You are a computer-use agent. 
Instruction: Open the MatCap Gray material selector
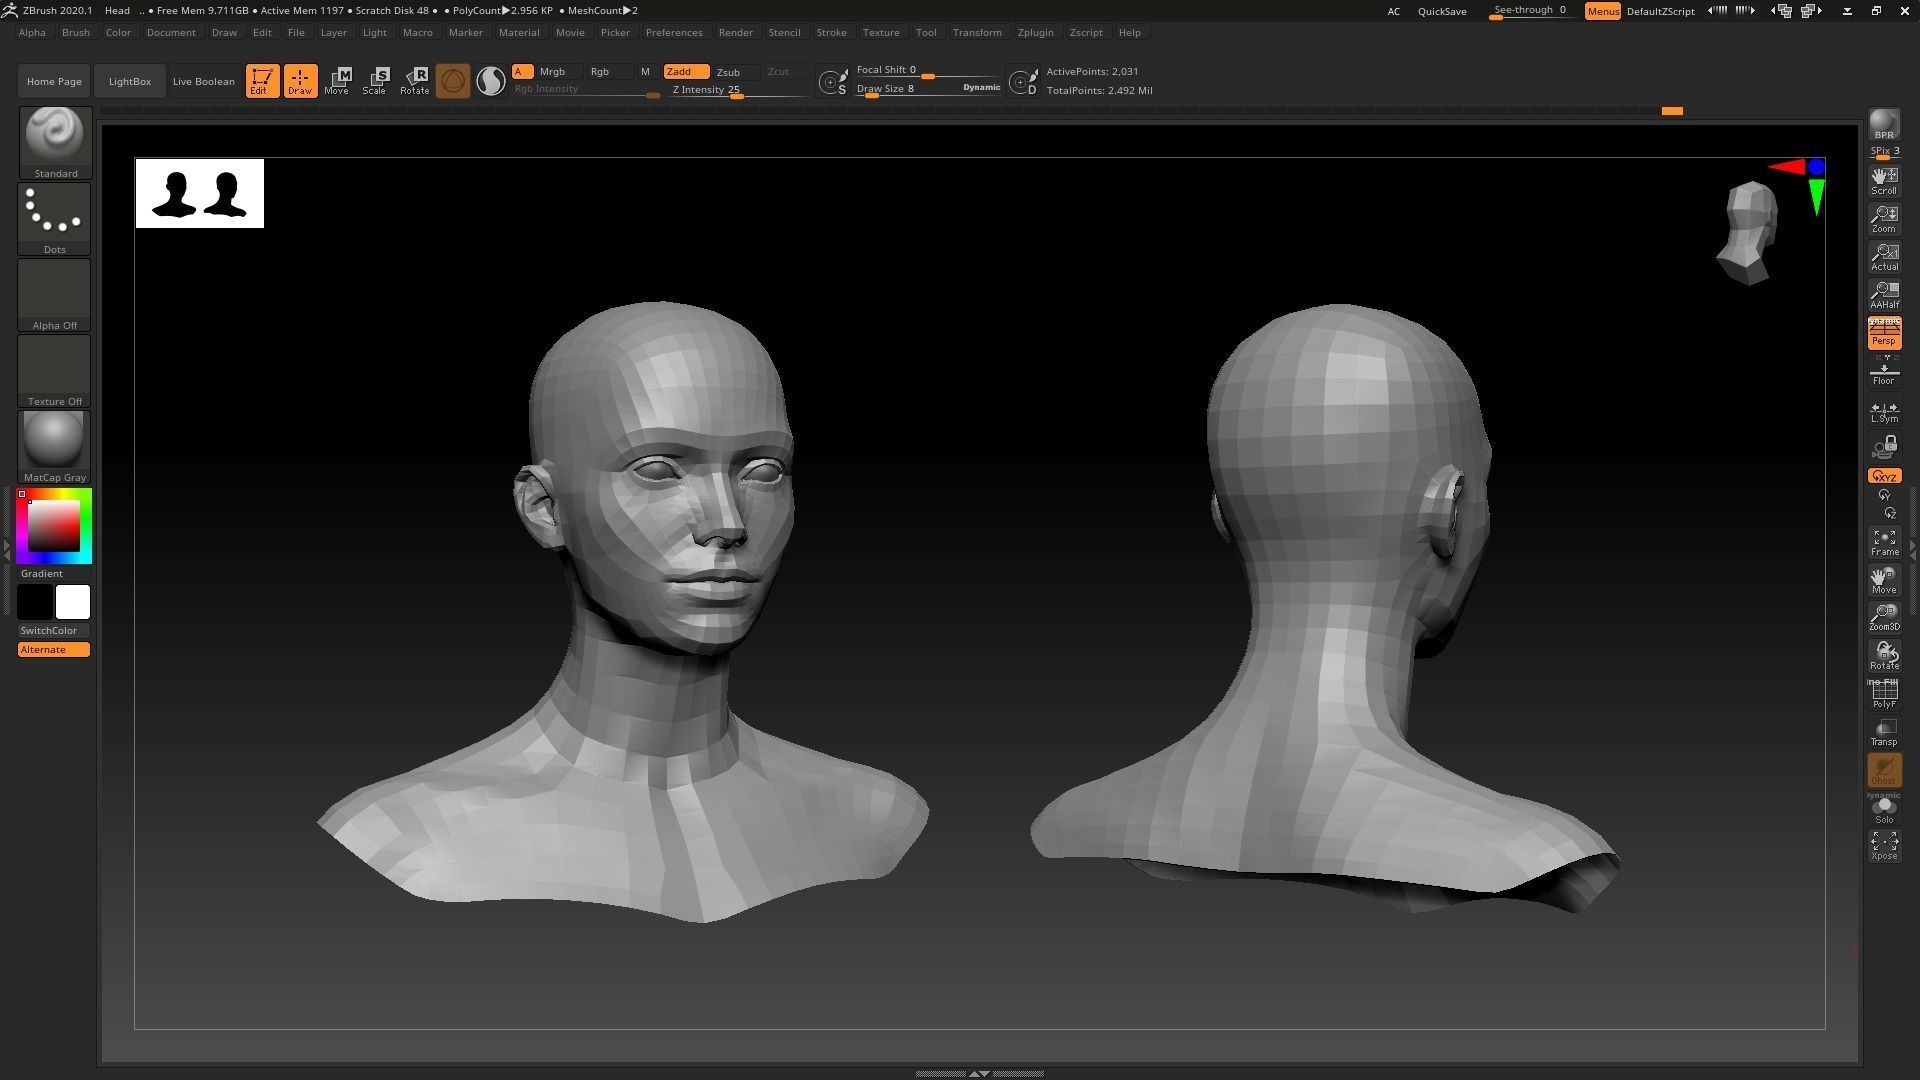55,447
